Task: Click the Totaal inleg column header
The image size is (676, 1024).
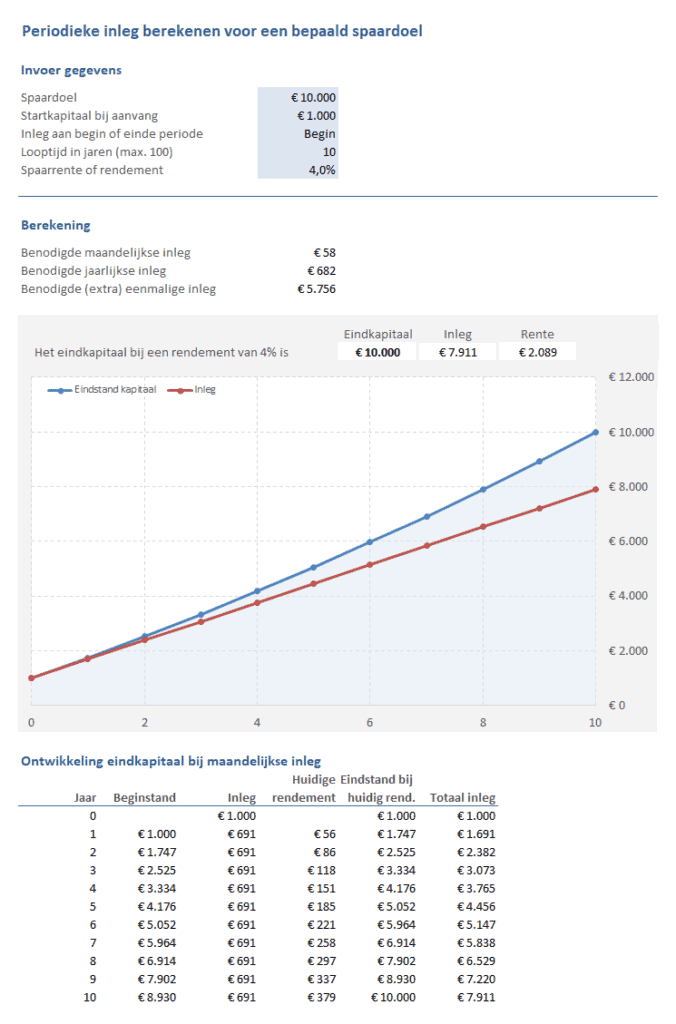Action: tap(463, 798)
